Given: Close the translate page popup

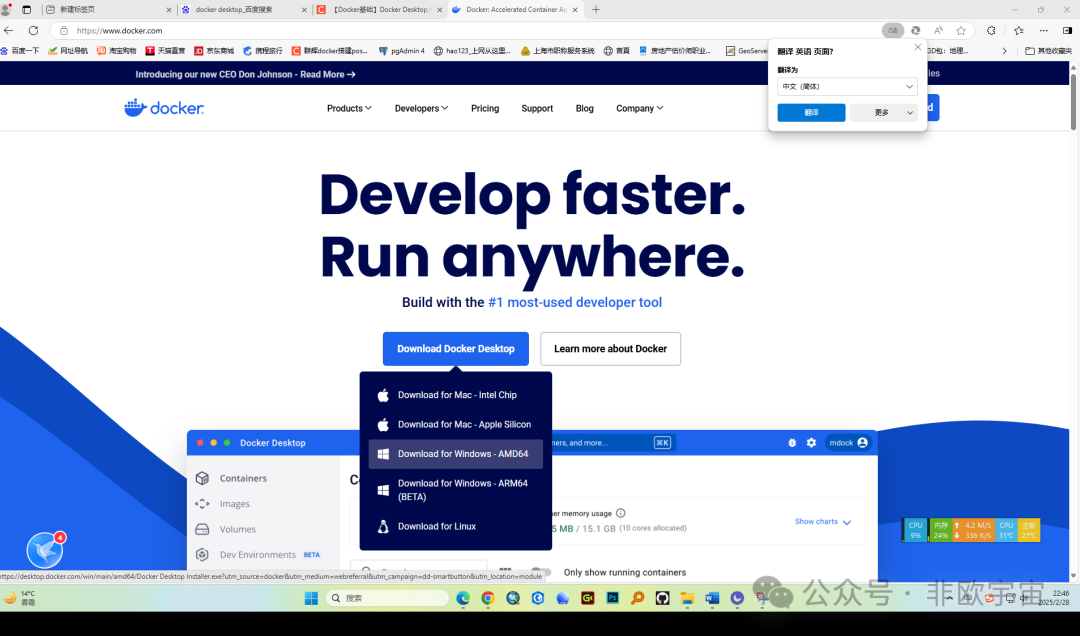Looking at the screenshot, I should pyautogui.click(x=917, y=47).
